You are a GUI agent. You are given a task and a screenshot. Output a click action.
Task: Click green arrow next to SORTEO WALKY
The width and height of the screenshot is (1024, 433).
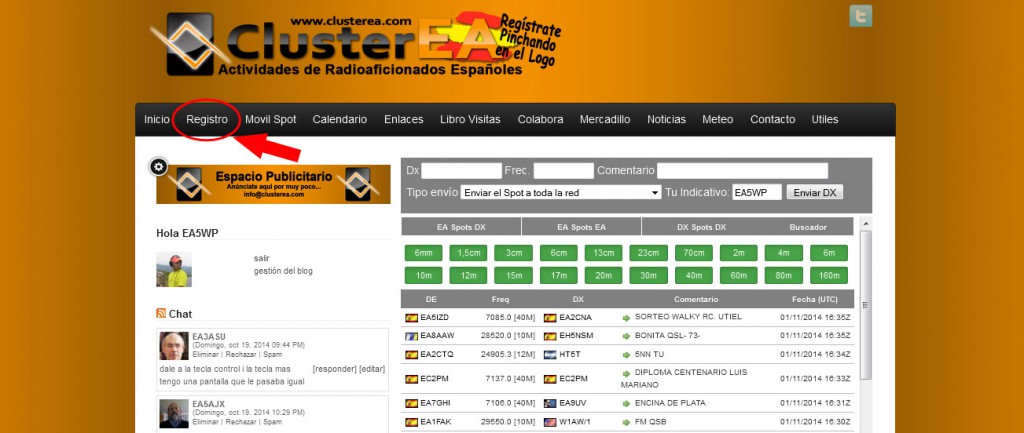626,317
